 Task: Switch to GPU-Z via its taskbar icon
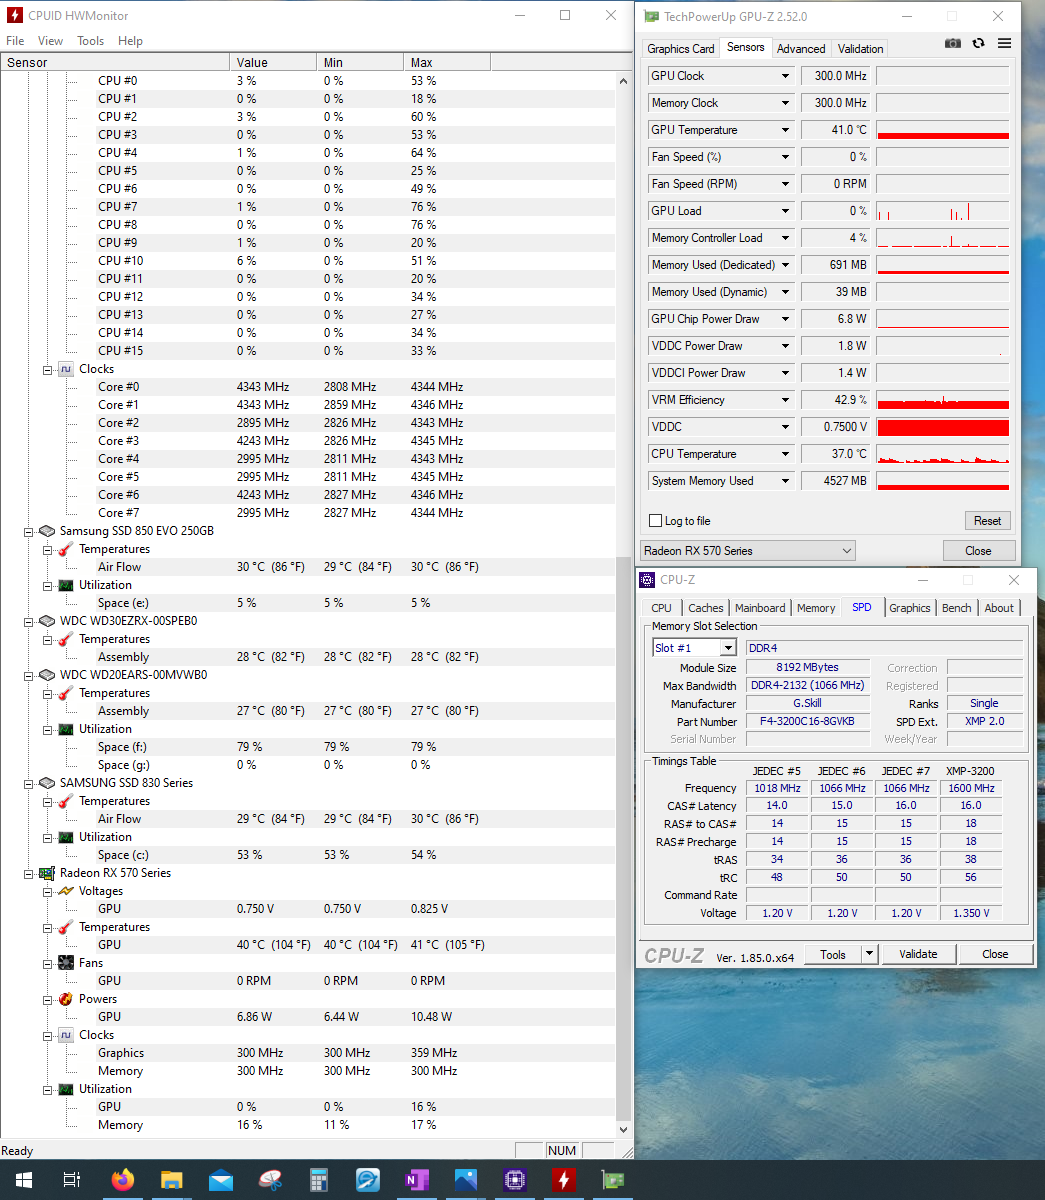[x=612, y=1180]
